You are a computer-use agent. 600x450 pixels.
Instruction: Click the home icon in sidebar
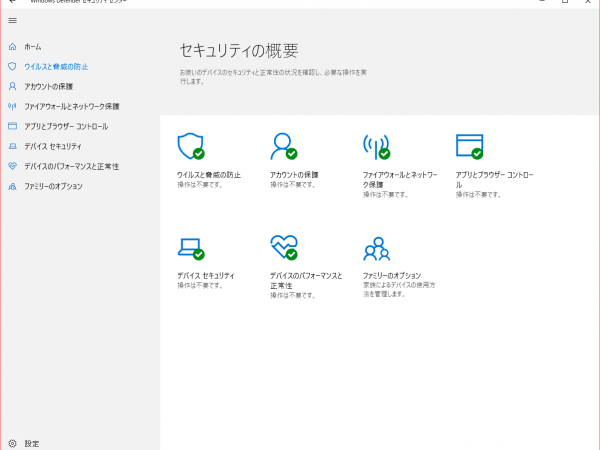pos(12,47)
